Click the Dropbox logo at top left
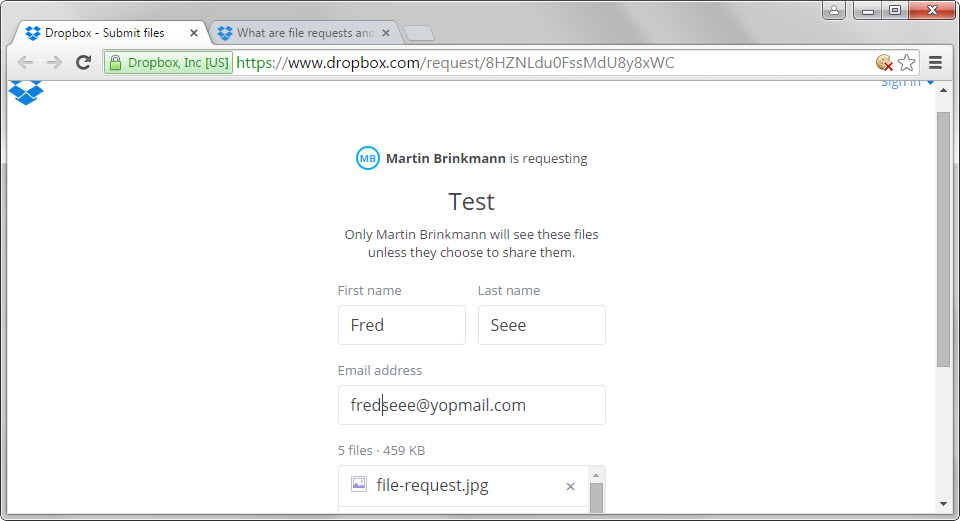 click(26, 92)
